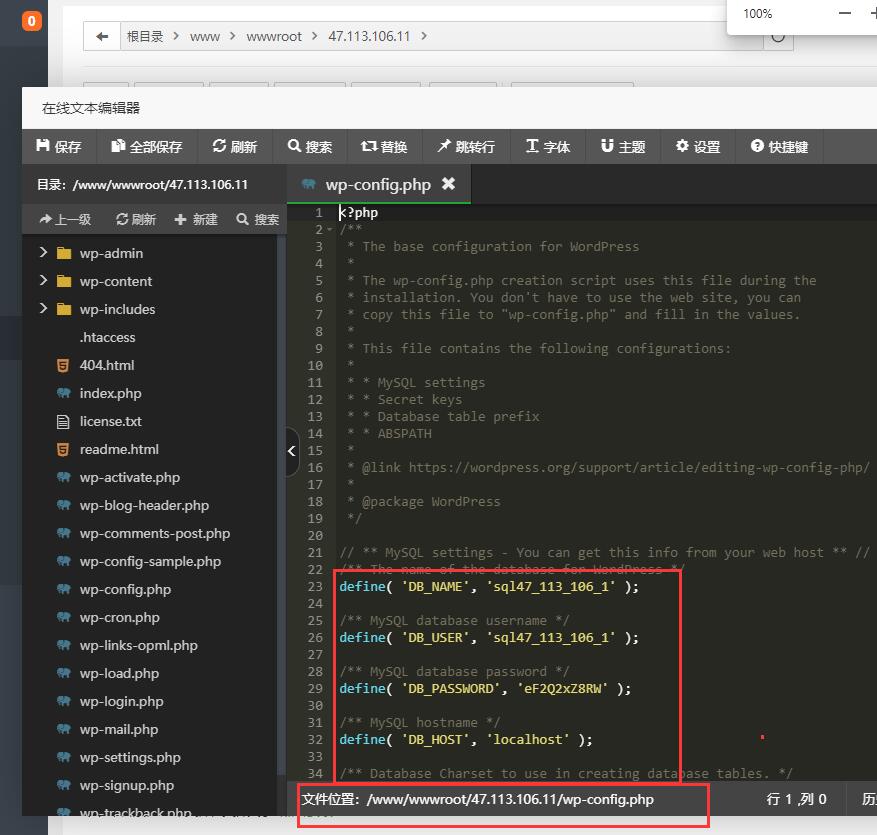Open wp-blog-header.php from file tree
Image resolution: width=877 pixels, height=835 pixels.
[x=144, y=505]
